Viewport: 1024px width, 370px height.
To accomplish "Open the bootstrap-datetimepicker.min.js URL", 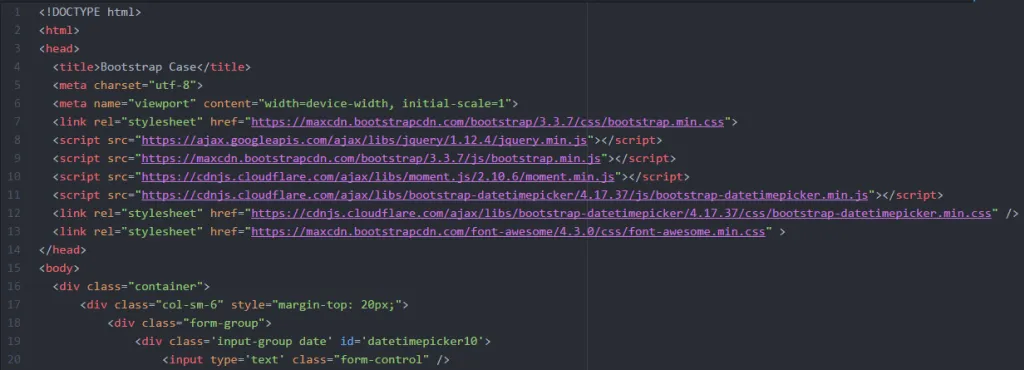I will (x=504, y=194).
